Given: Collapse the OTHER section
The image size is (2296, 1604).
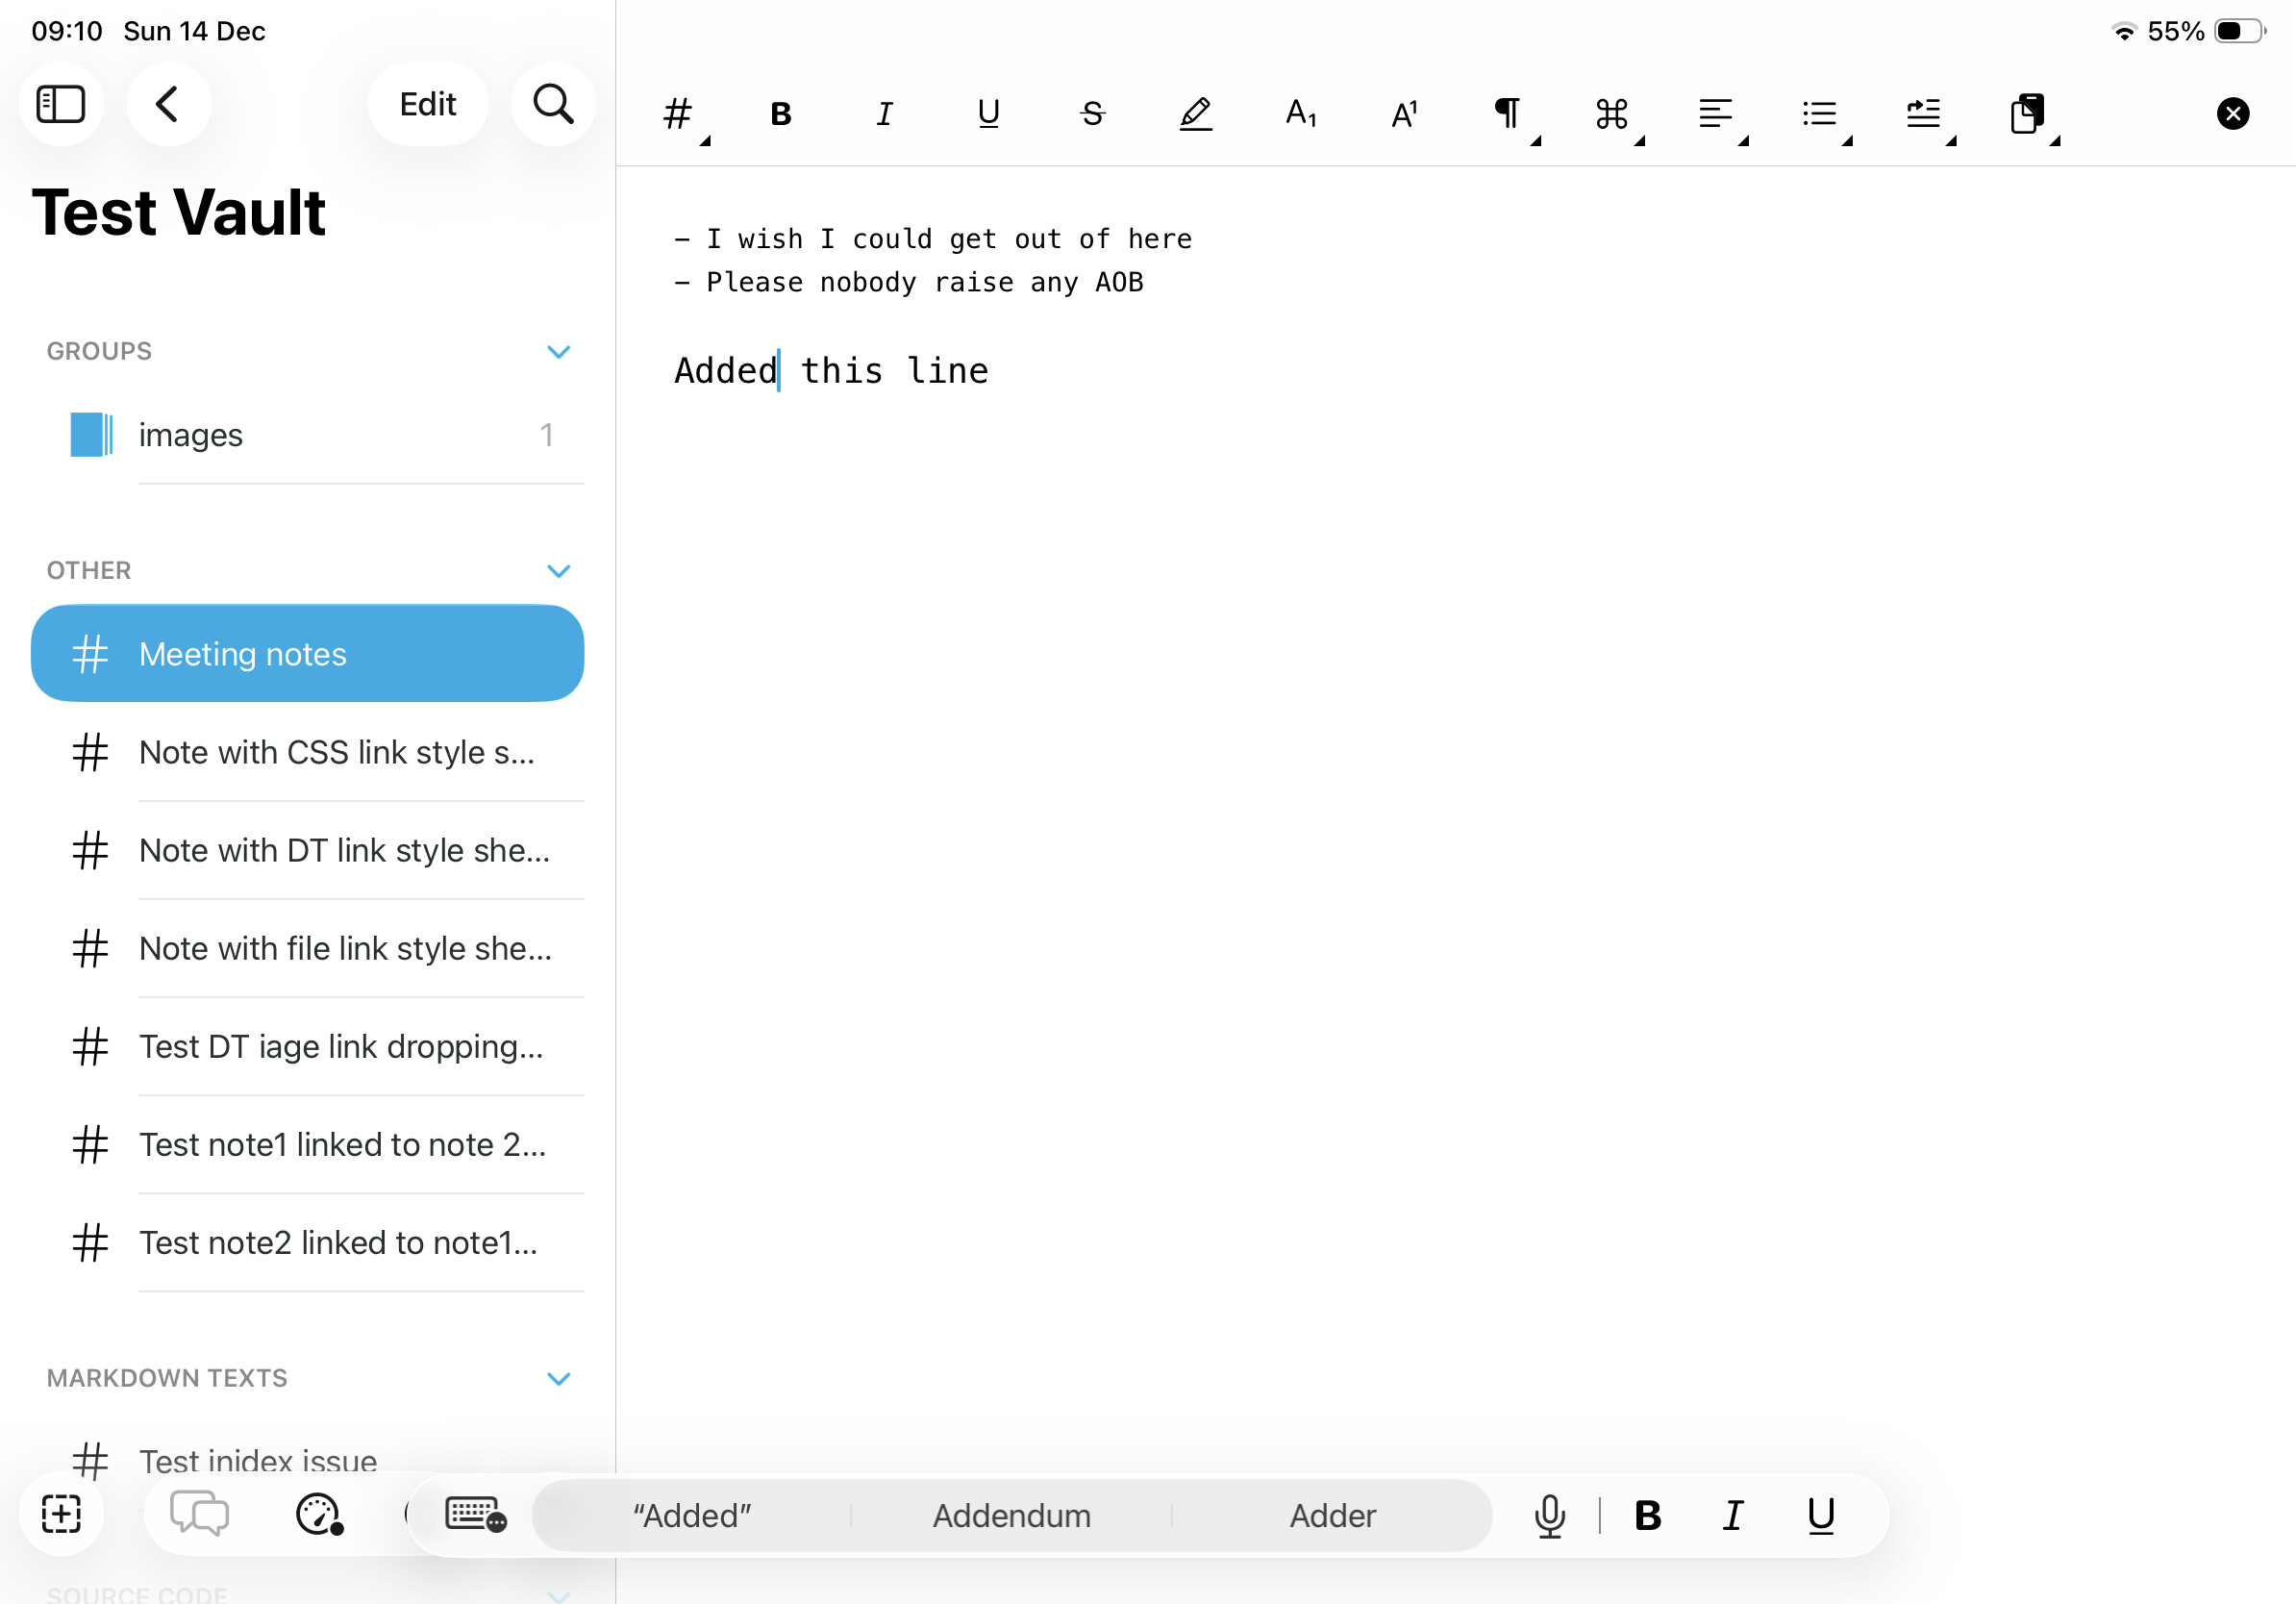Looking at the screenshot, I should [x=558, y=570].
